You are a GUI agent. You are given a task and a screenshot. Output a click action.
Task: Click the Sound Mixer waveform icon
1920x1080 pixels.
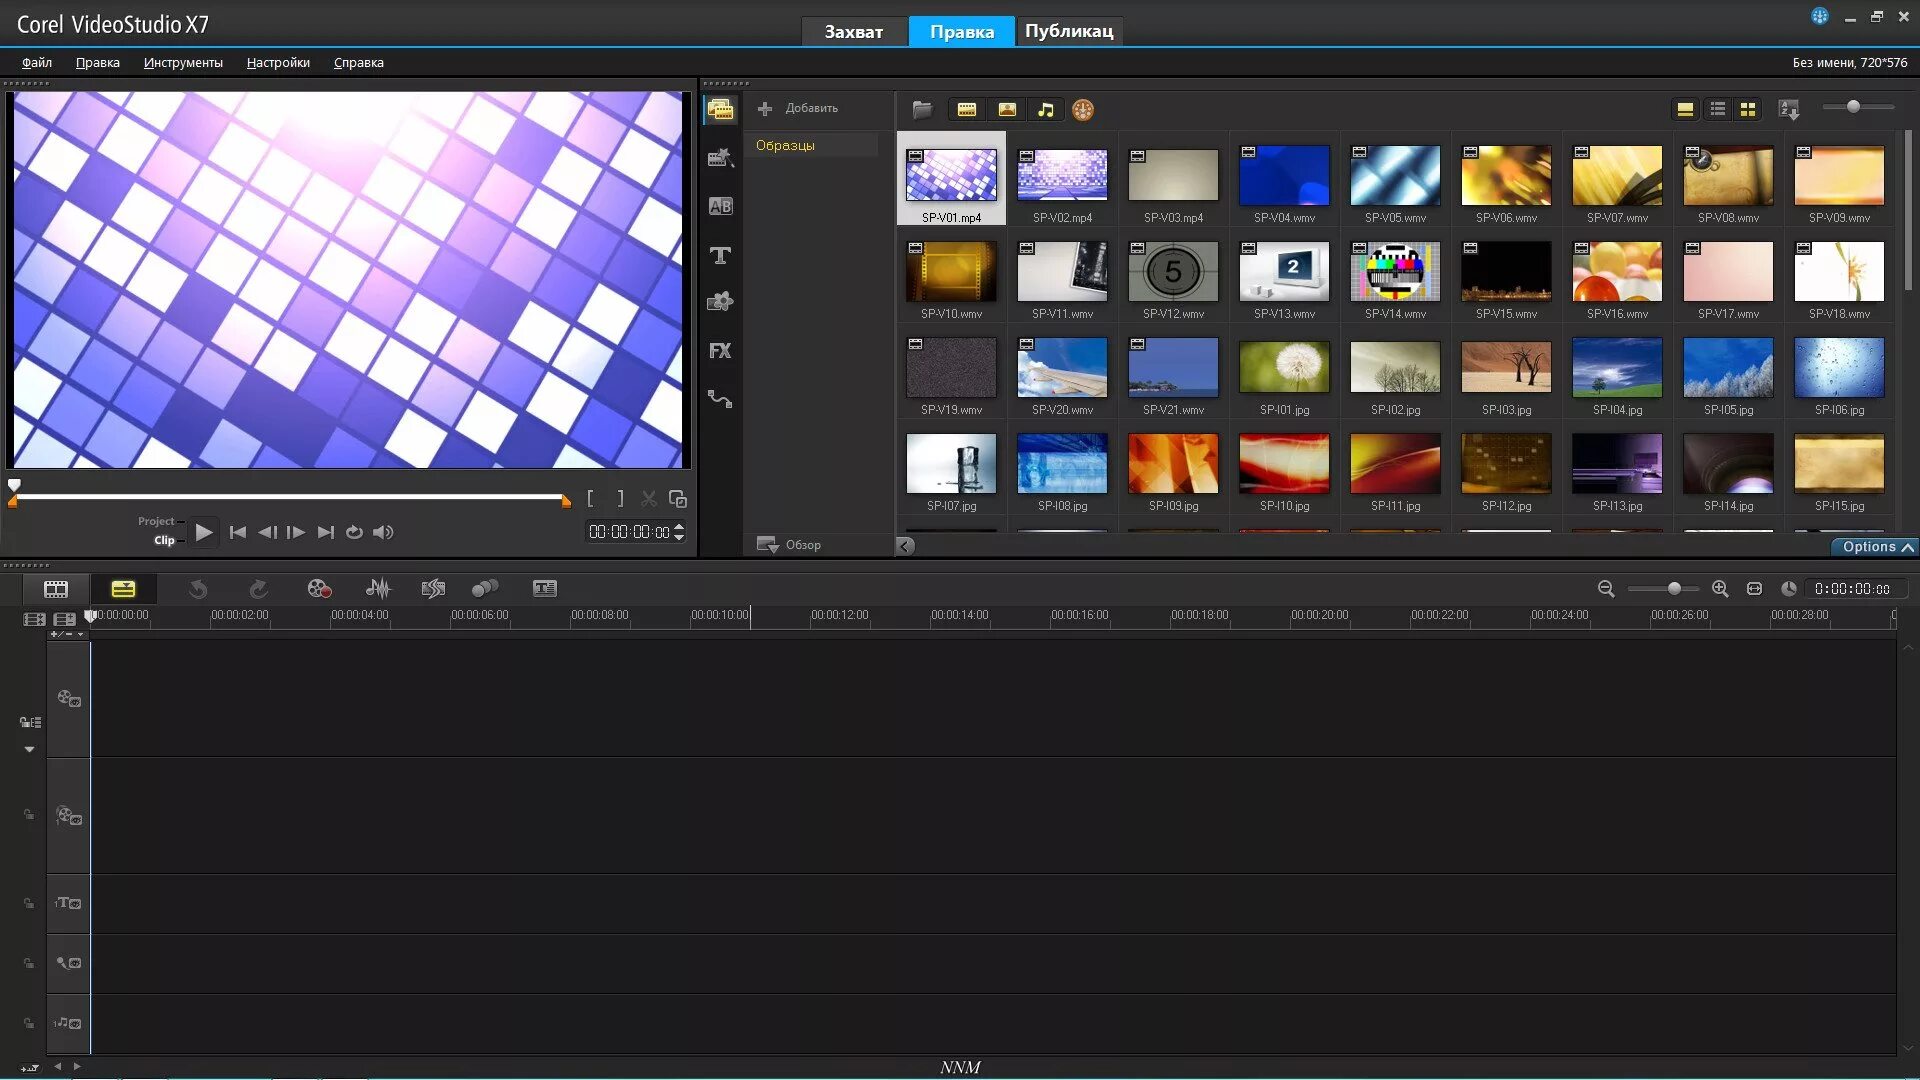coord(378,588)
